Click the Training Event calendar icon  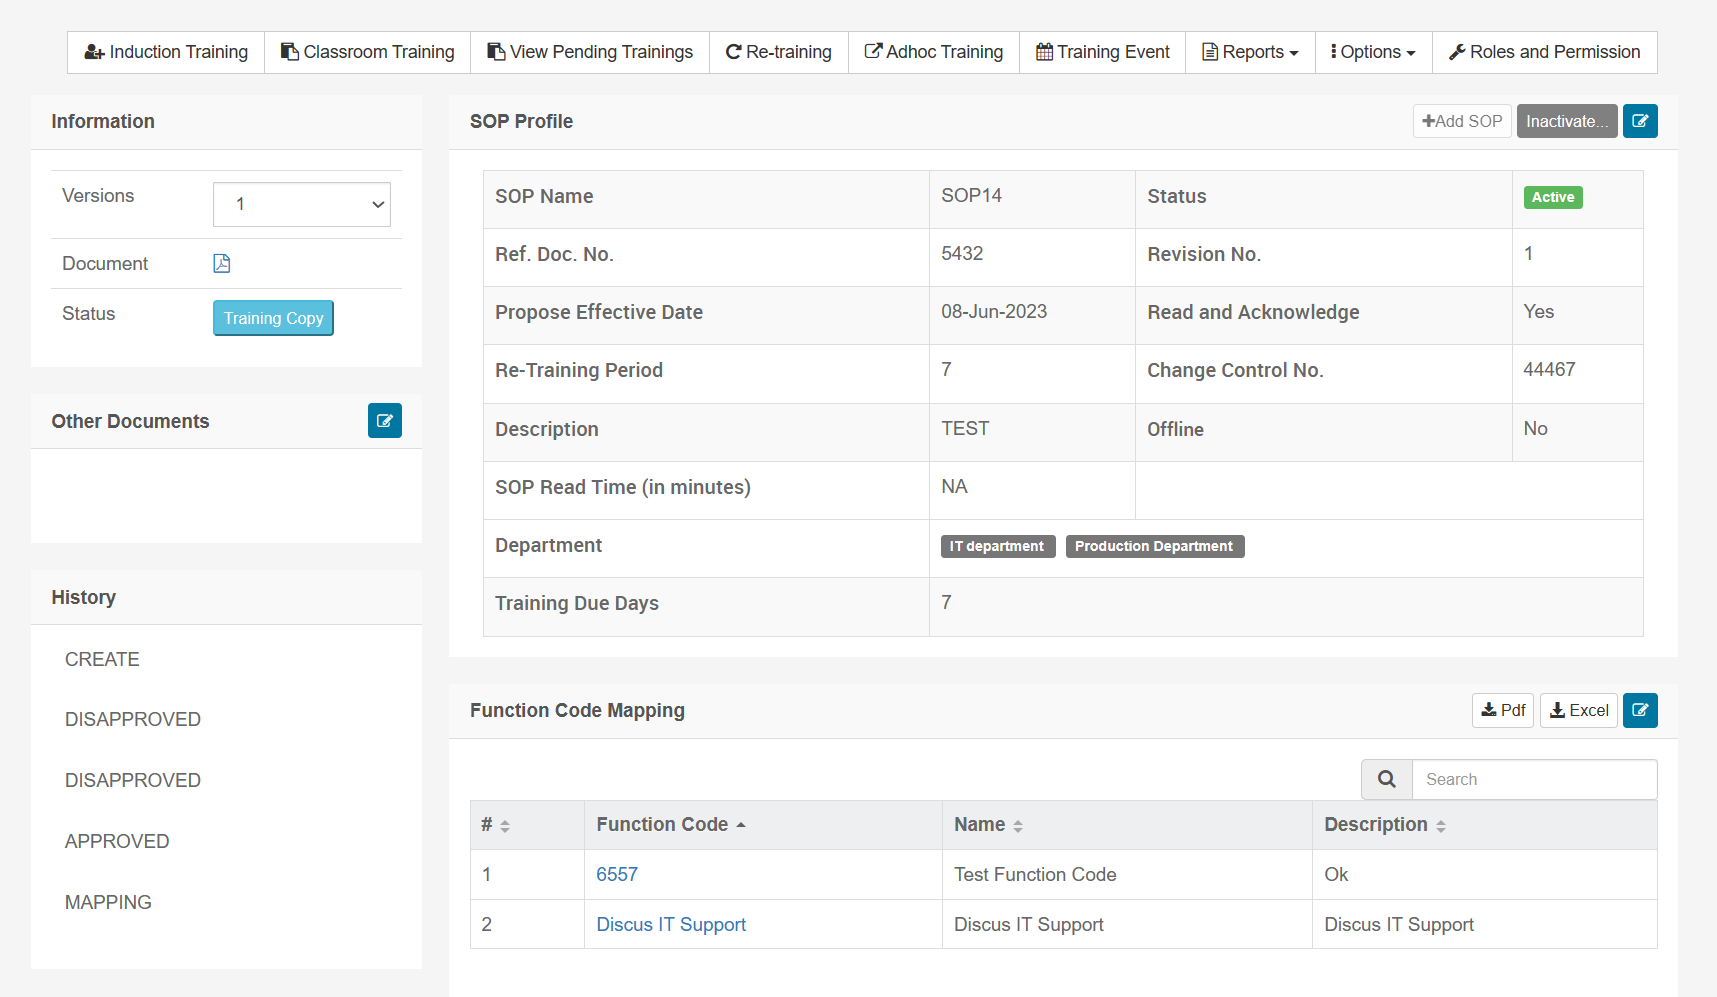pos(1044,52)
